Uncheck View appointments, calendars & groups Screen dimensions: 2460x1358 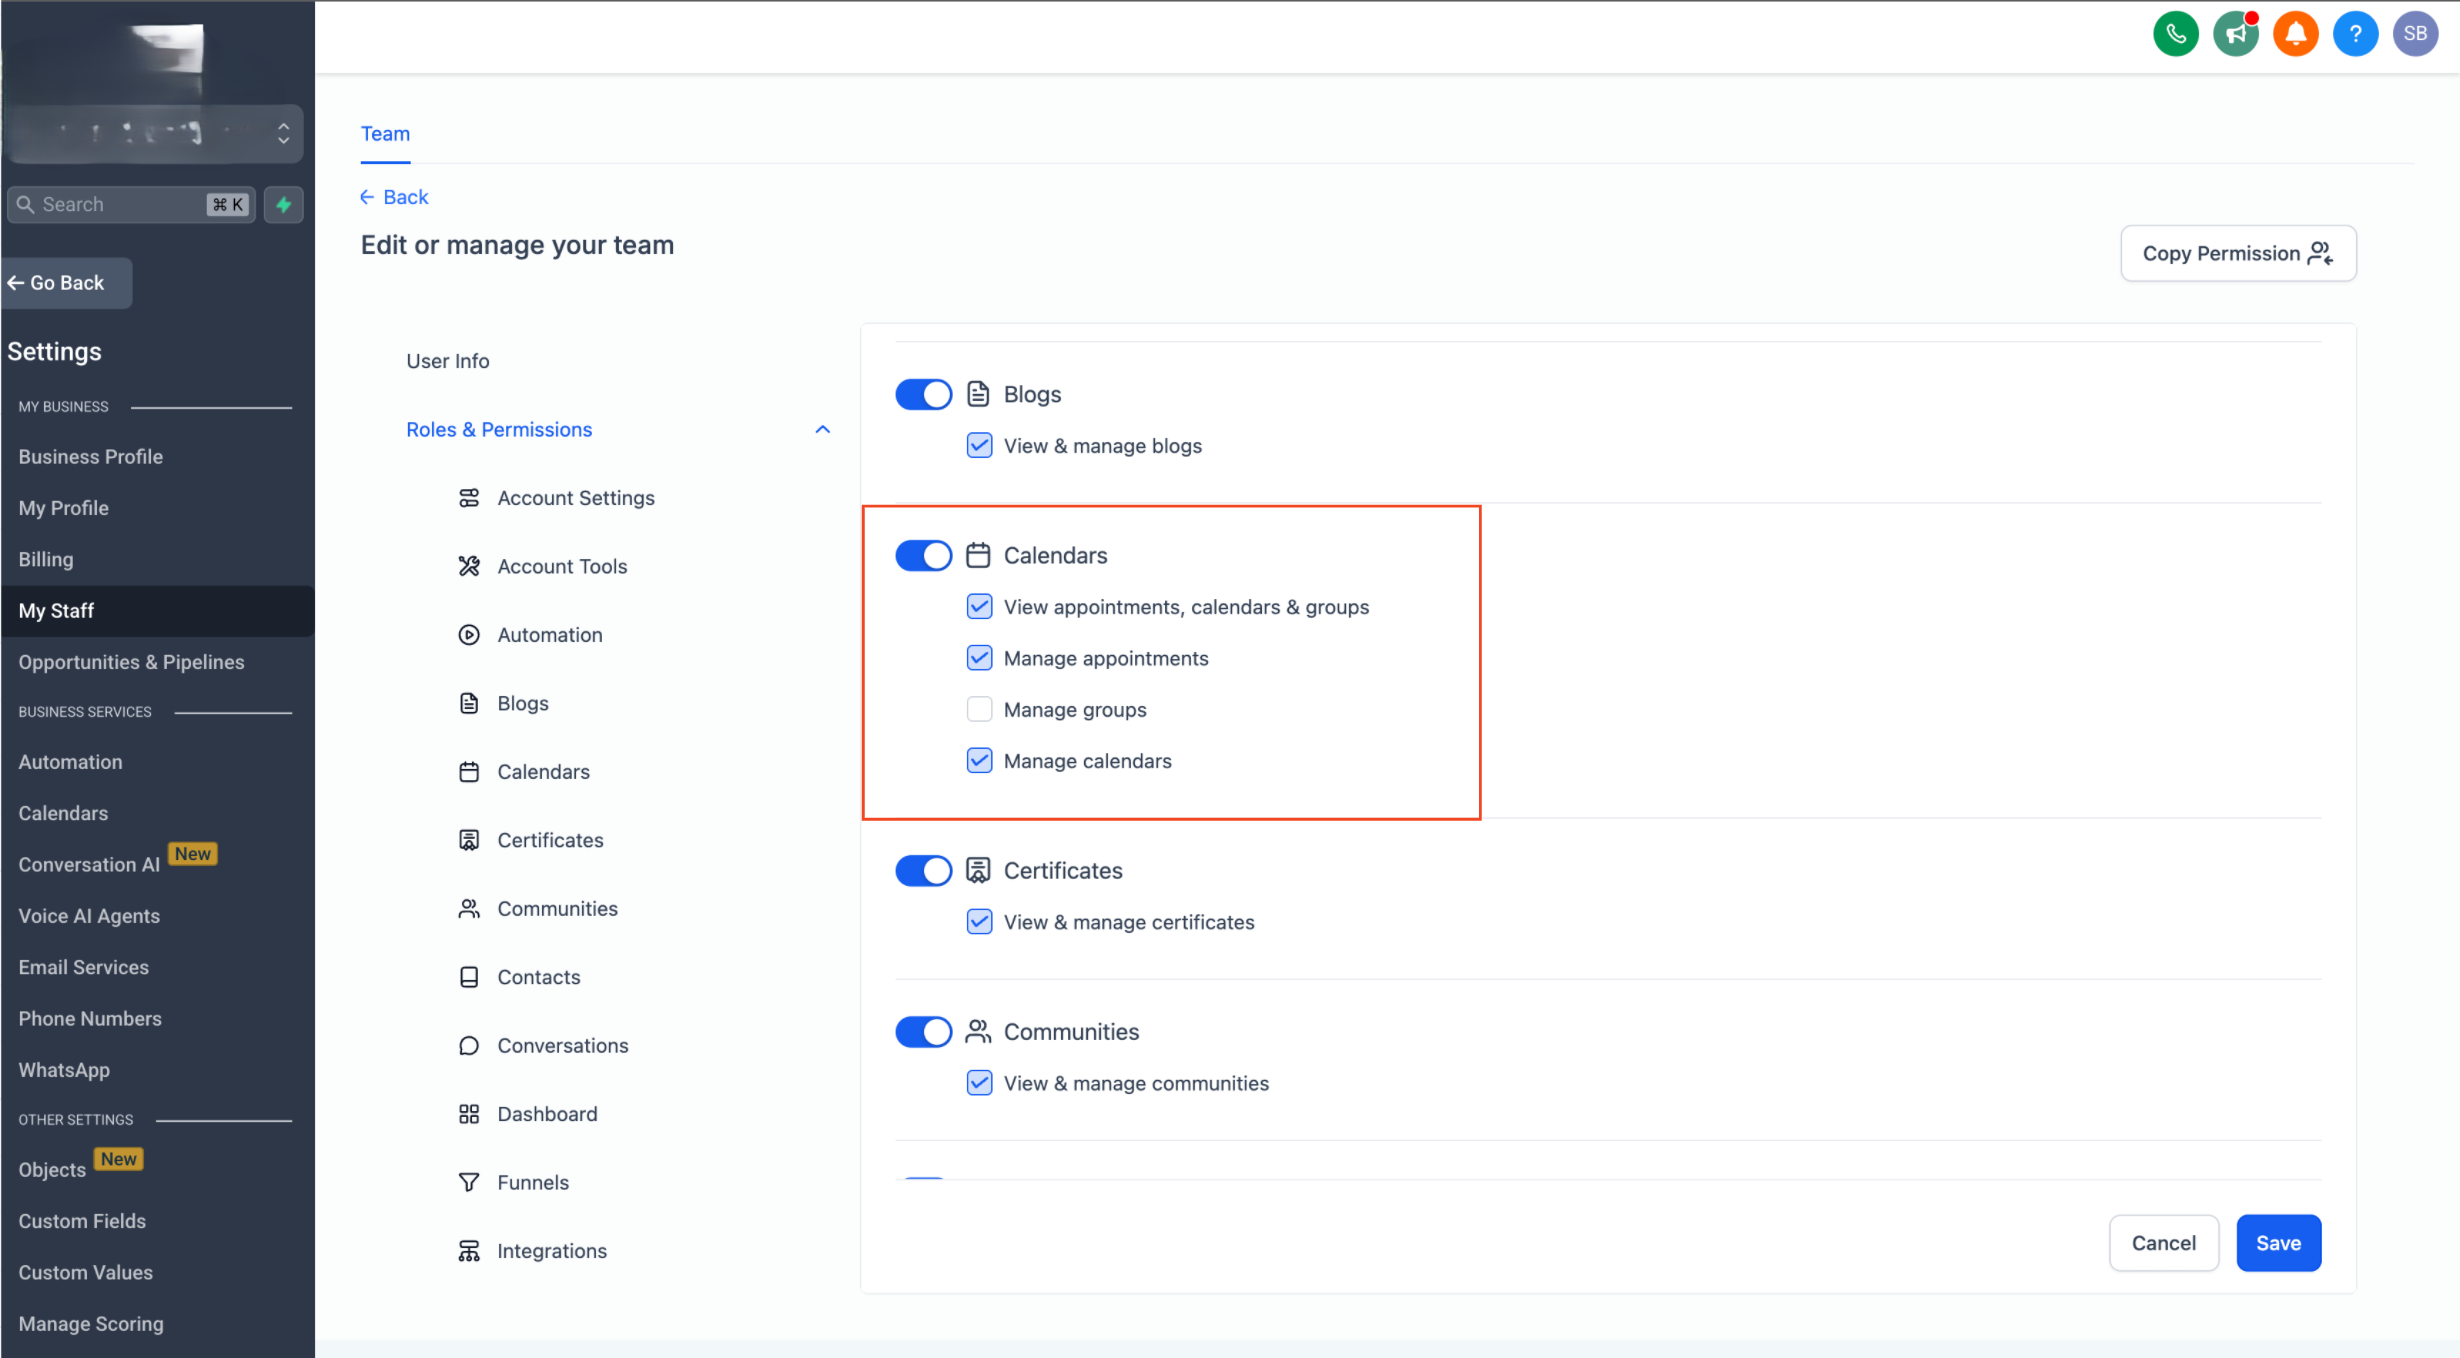click(x=979, y=606)
